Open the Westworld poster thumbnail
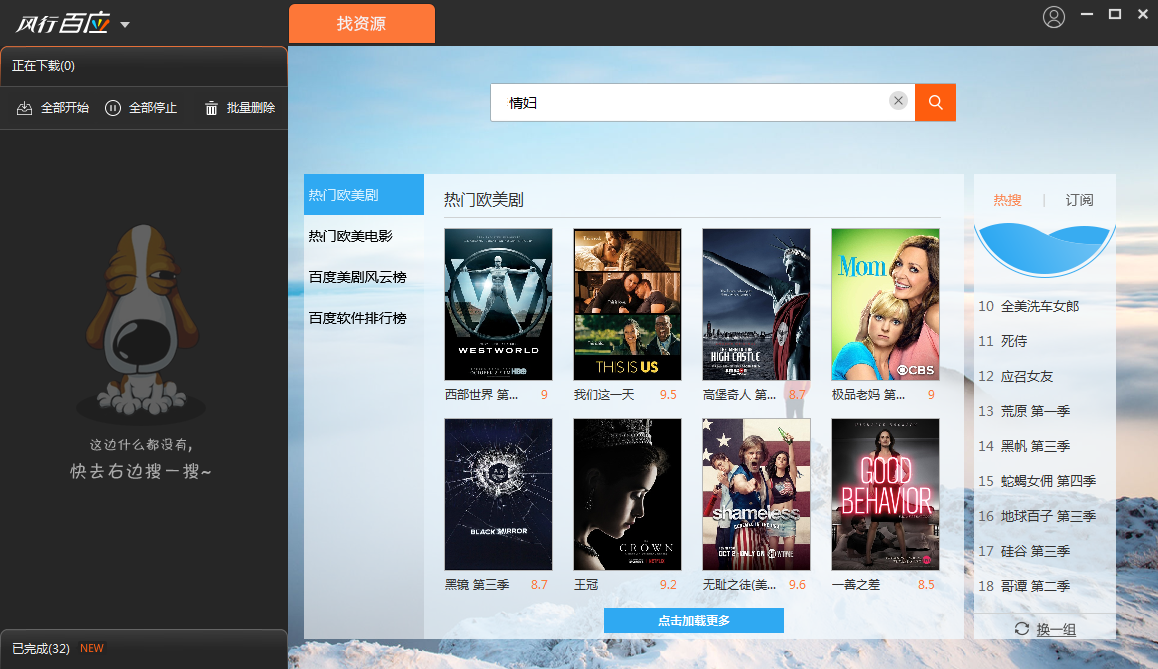The width and height of the screenshot is (1158, 669). coord(499,304)
